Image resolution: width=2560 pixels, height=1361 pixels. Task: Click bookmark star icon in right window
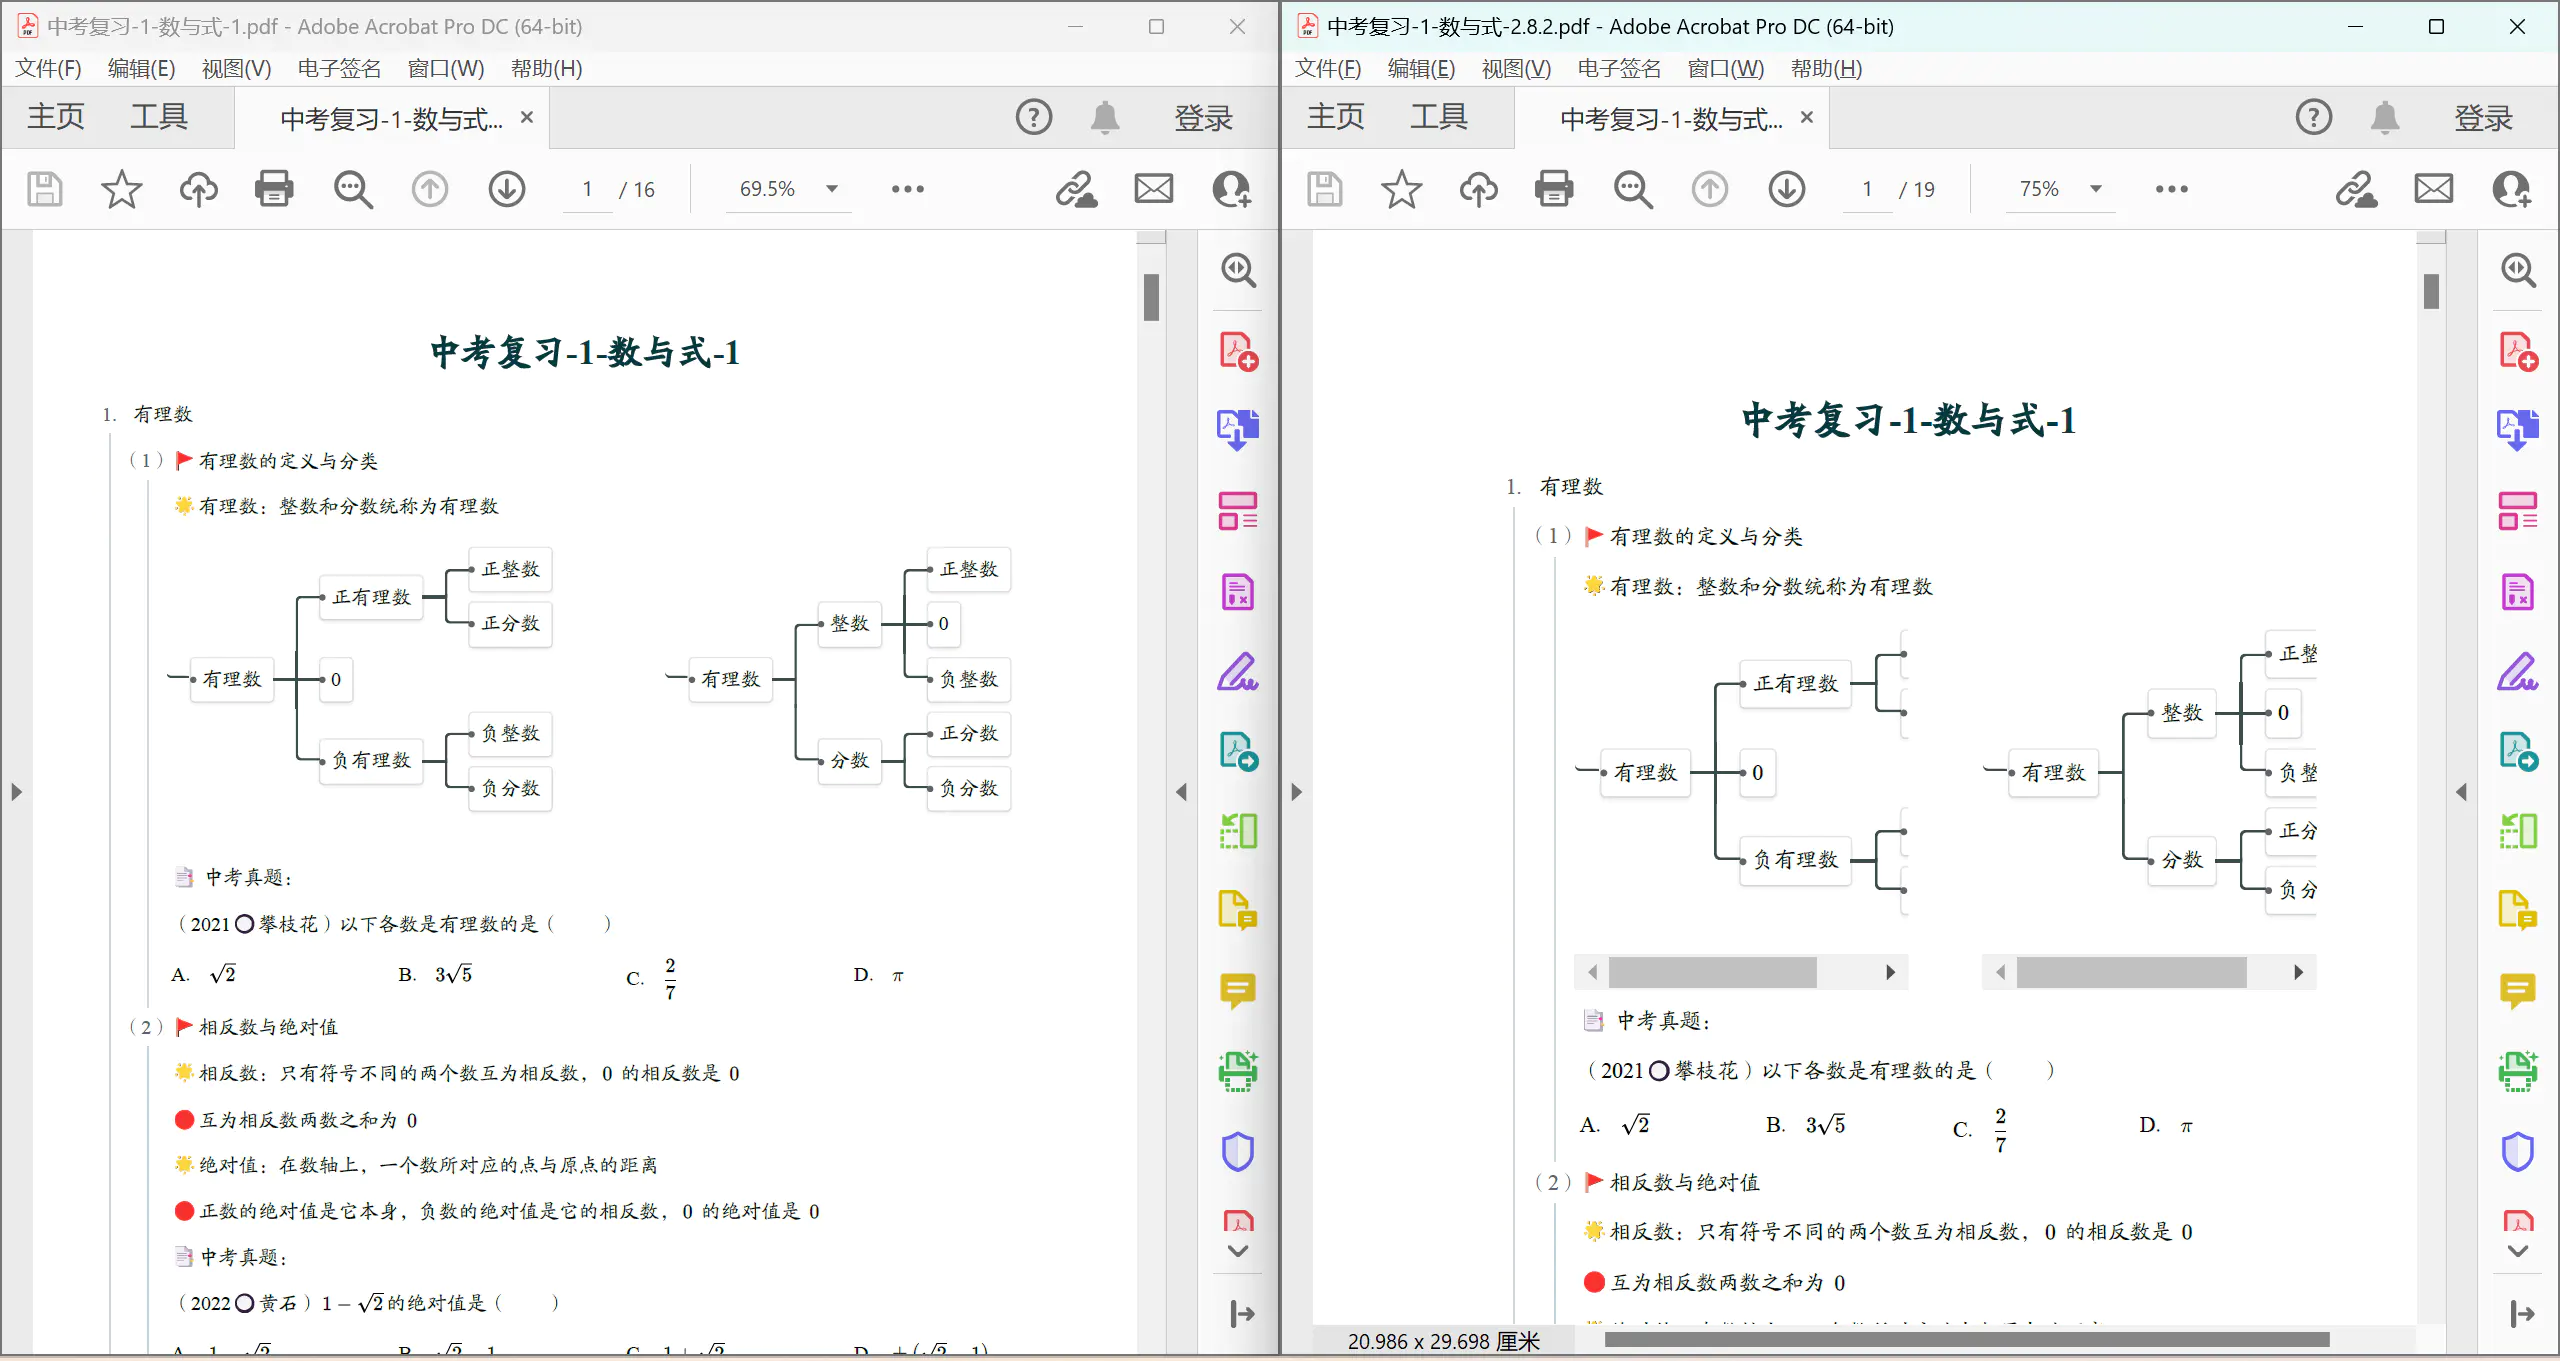[x=1401, y=189]
